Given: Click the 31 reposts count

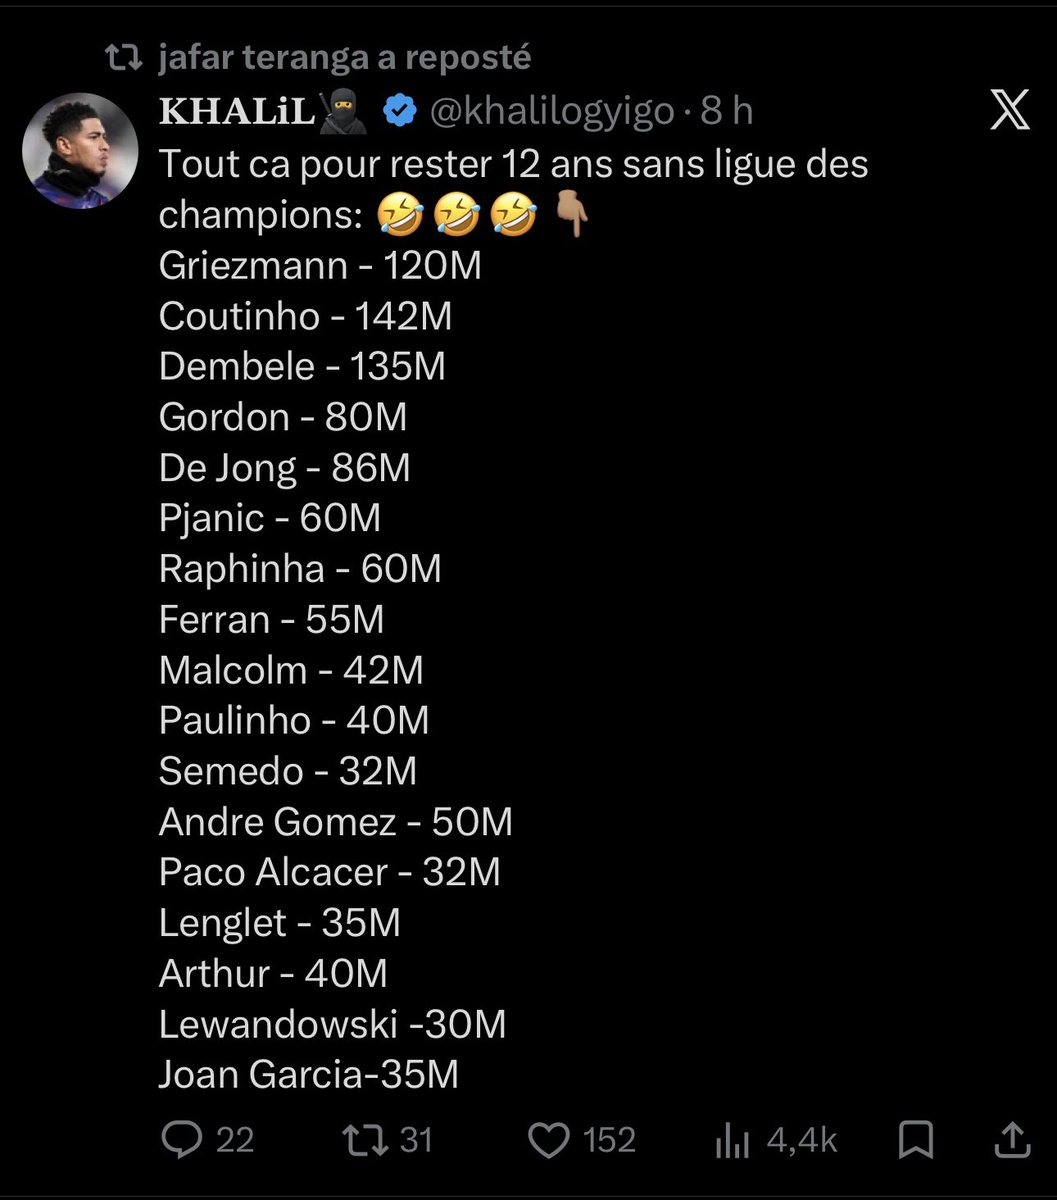Looking at the screenshot, I should click(415, 1141).
